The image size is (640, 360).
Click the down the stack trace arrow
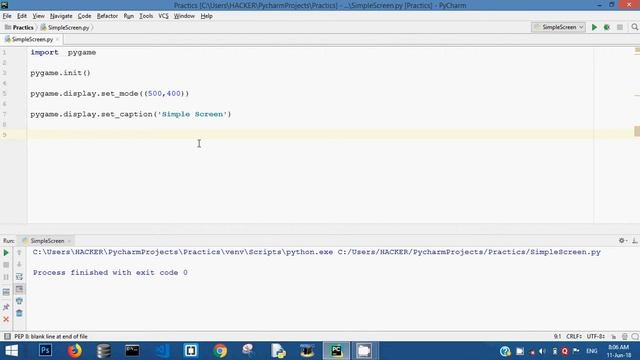coord(19,265)
